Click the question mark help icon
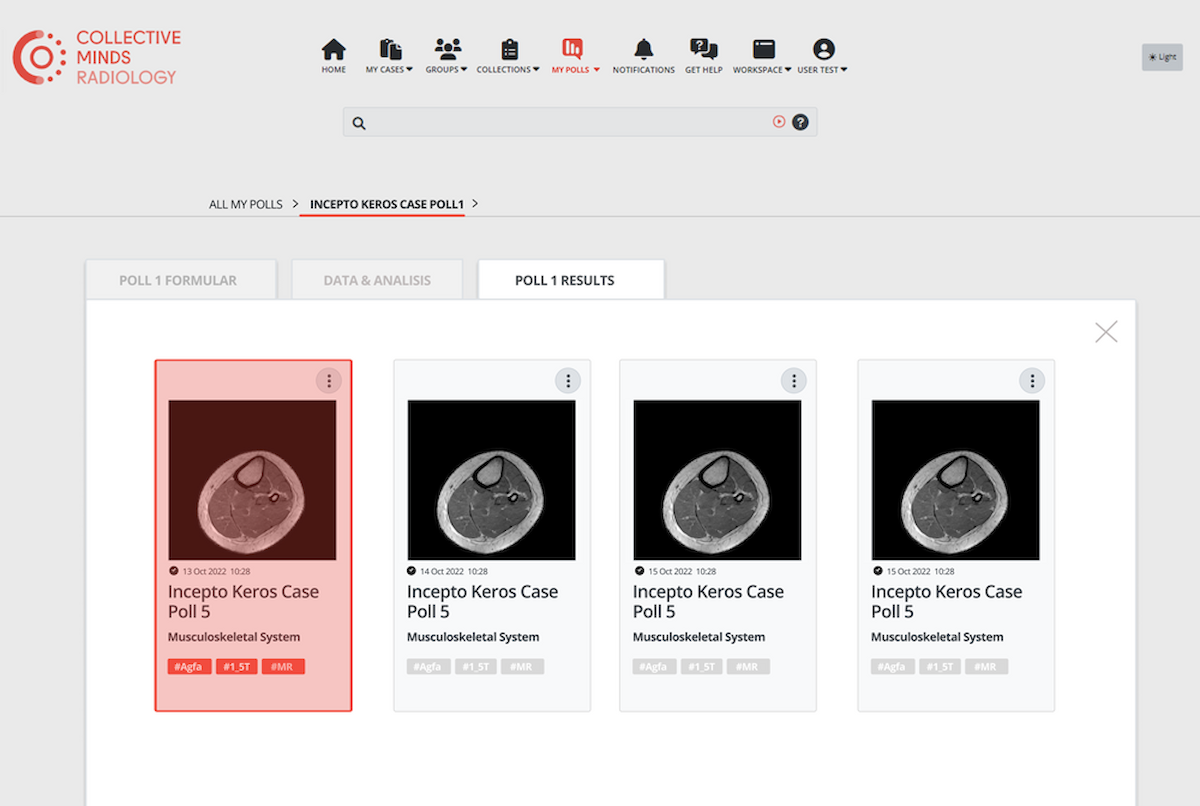1200x806 pixels. 800,122
